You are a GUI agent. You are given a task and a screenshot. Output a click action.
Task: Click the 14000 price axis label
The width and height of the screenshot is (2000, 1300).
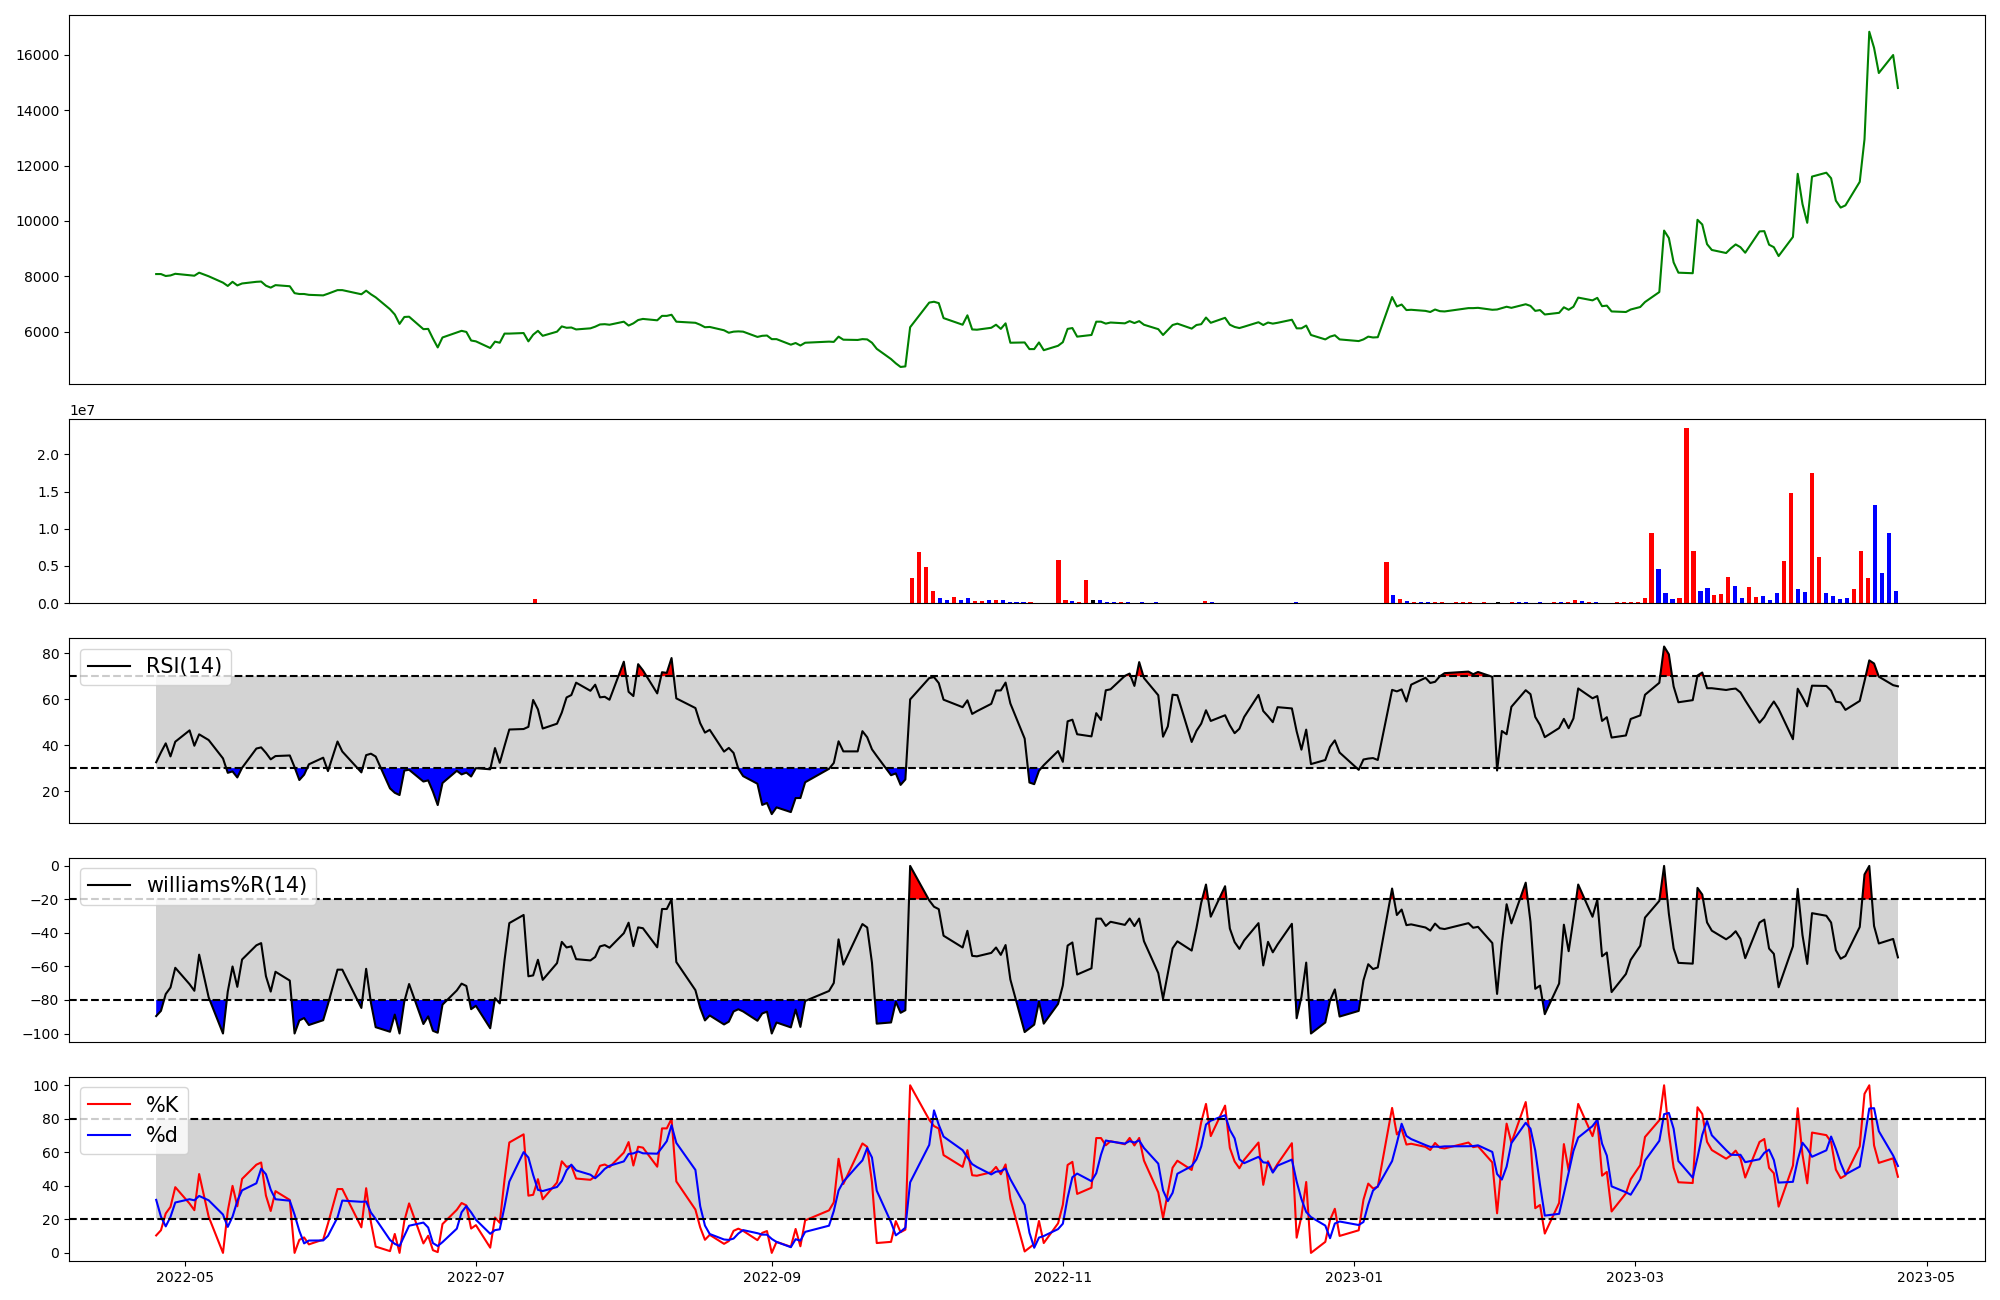coord(37,111)
